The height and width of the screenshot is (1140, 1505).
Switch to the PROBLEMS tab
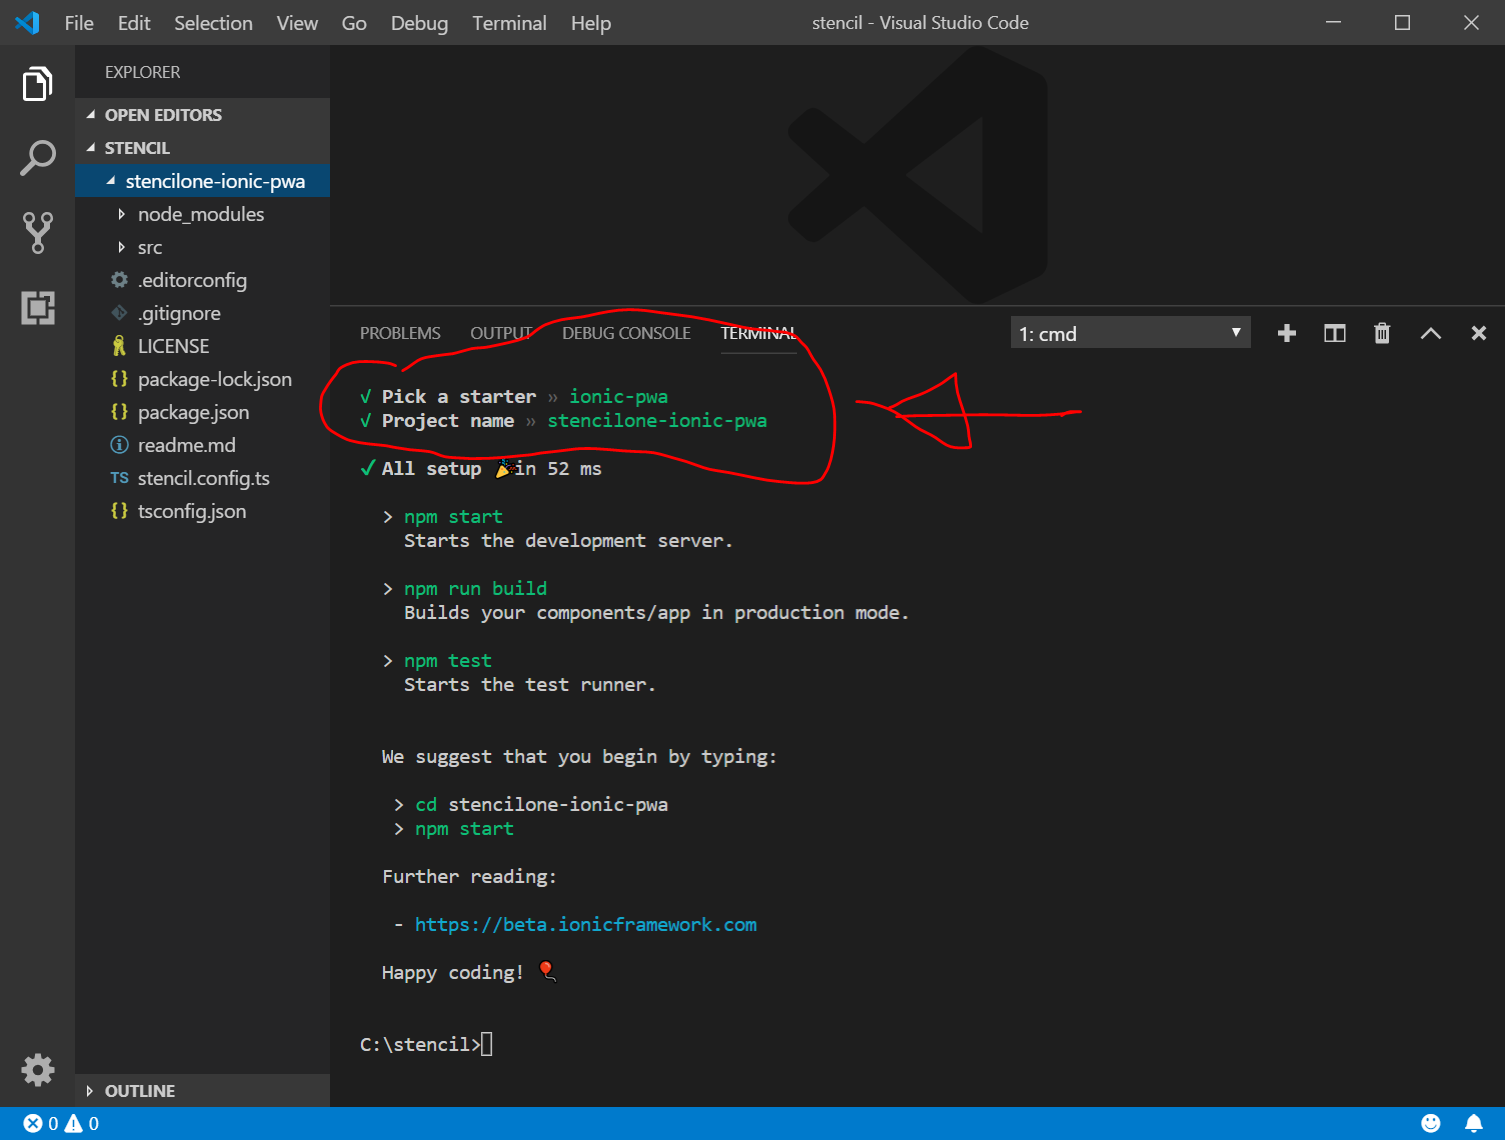pyautogui.click(x=400, y=333)
